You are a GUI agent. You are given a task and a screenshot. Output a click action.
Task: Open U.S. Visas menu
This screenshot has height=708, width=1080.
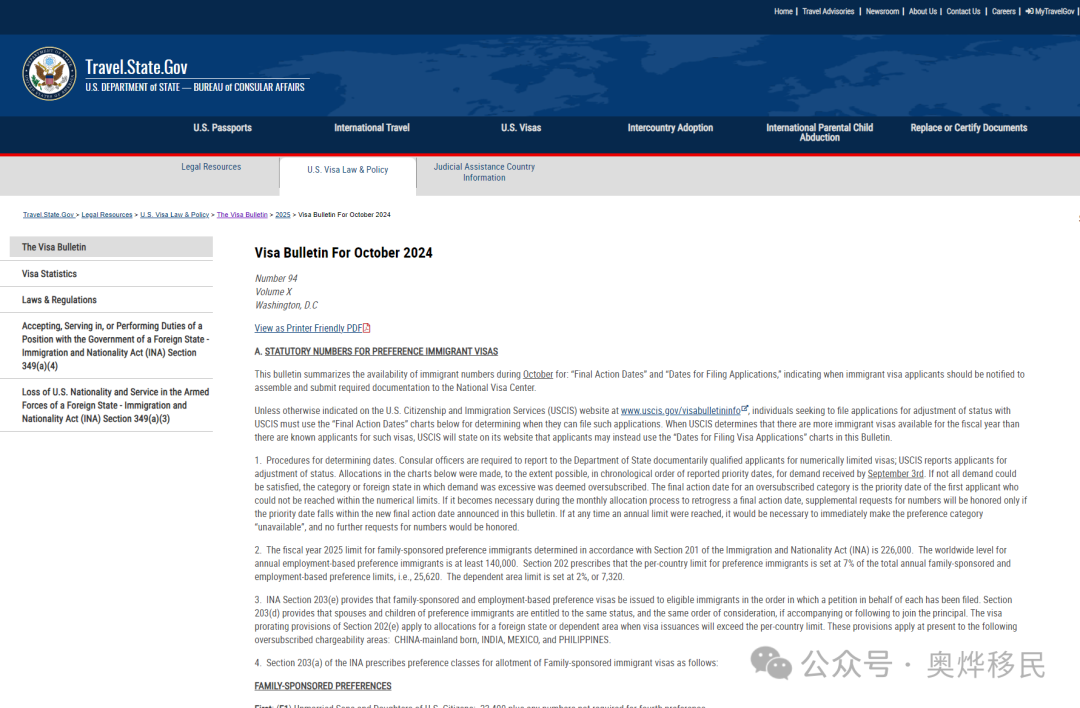pos(521,127)
